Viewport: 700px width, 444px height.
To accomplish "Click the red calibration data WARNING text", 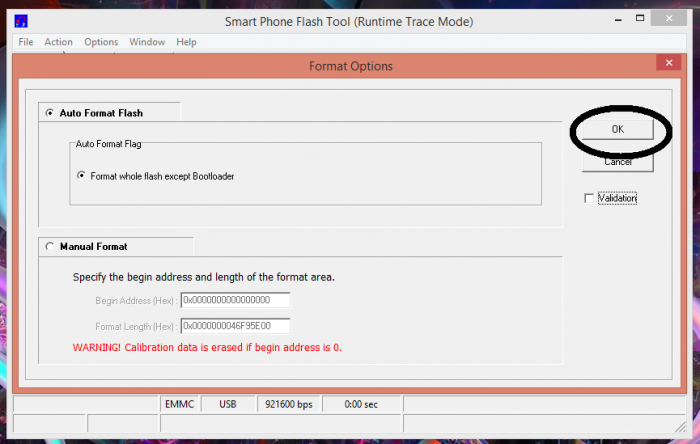I will [207, 348].
